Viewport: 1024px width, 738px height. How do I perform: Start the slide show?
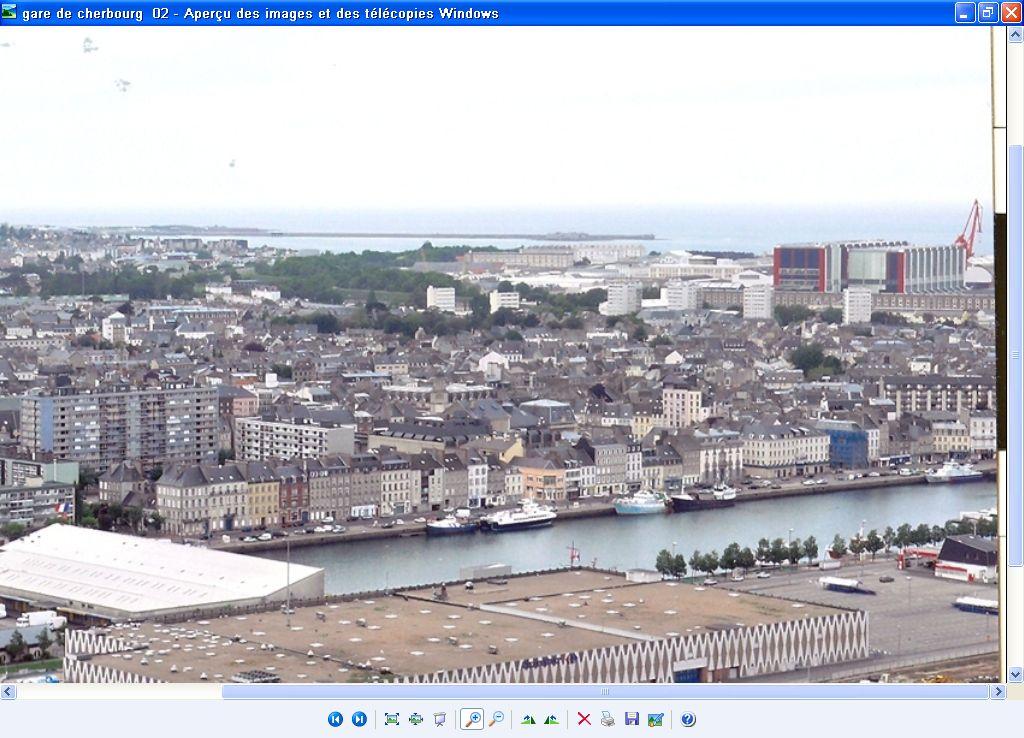pos(439,719)
